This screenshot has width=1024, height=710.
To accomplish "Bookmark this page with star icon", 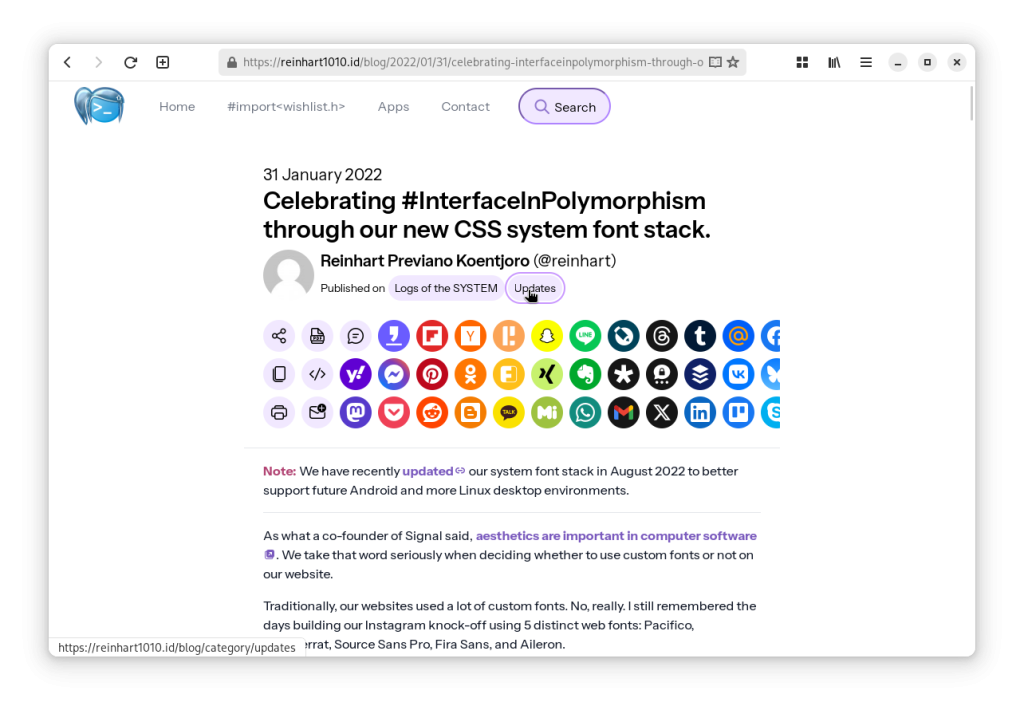I will click(x=733, y=62).
